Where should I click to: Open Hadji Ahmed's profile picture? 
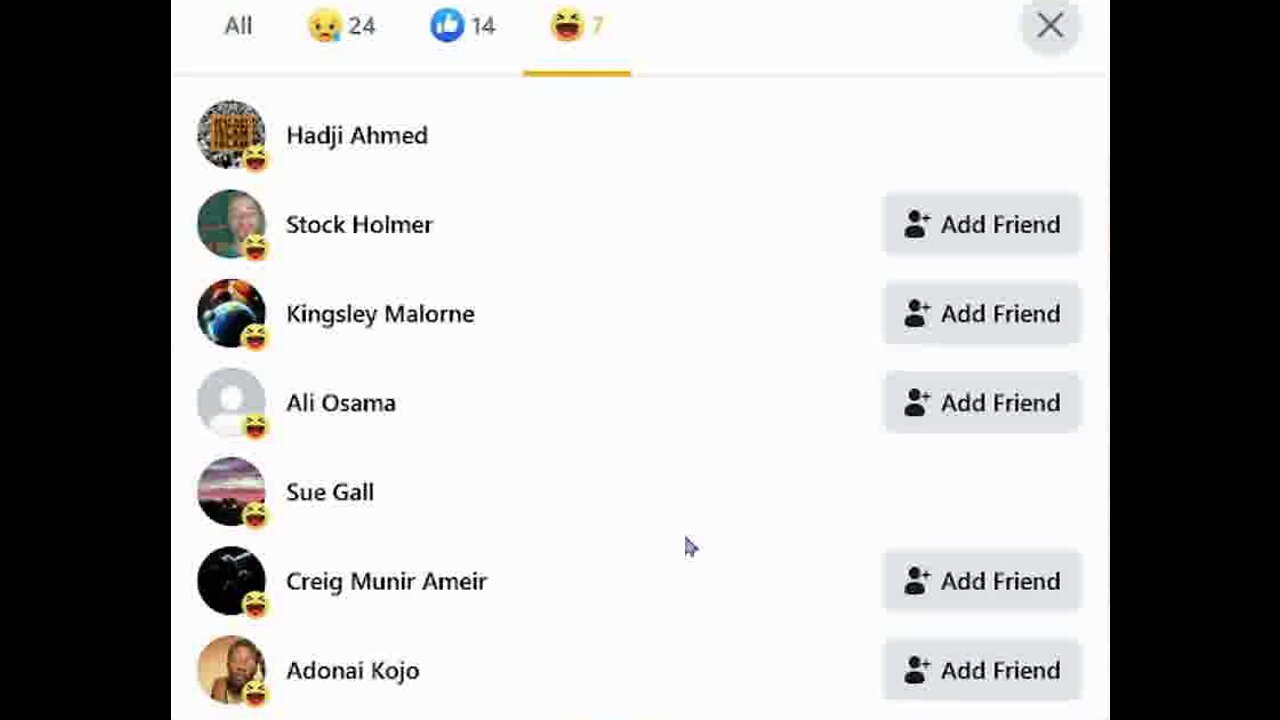[231, 135]
